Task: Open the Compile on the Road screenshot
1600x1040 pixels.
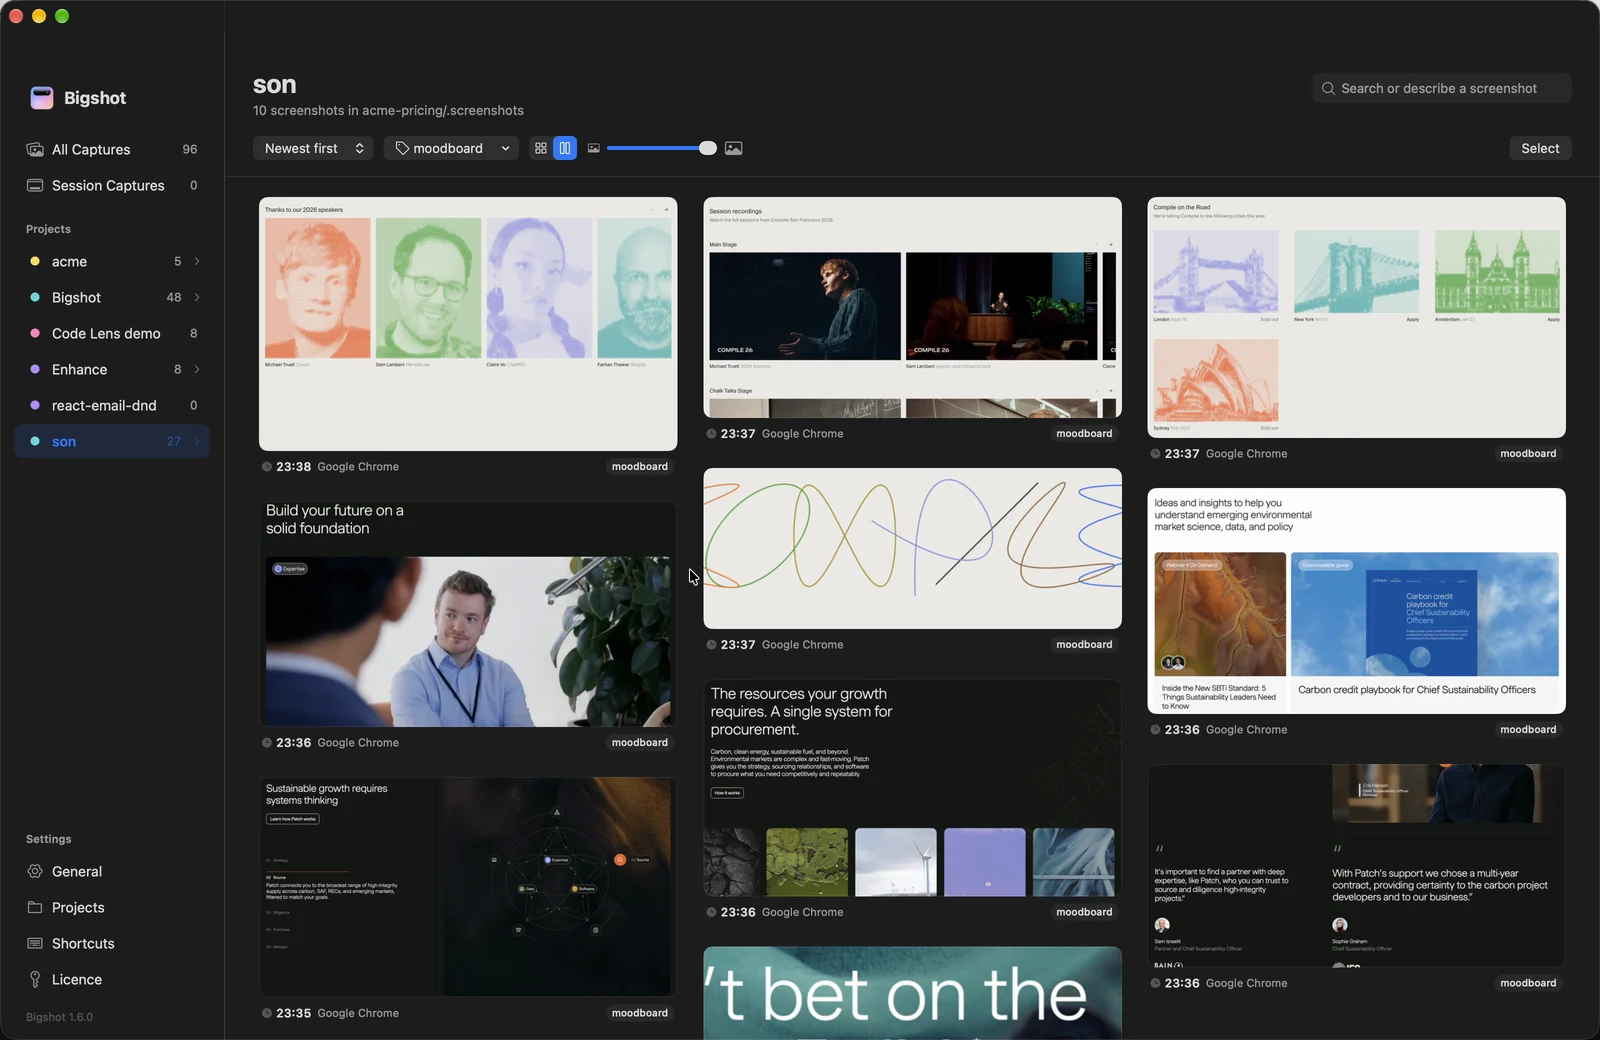Action: pyautogui.click(x=1356, y=317)
